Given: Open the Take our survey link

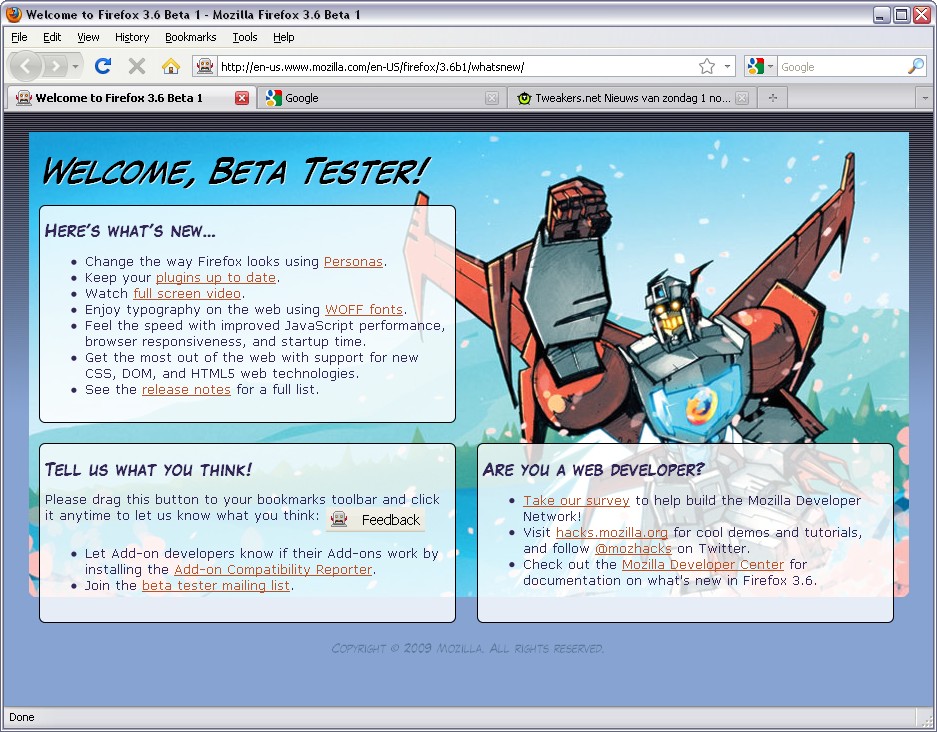Looking at the screenshot, I should coord(577,501).
